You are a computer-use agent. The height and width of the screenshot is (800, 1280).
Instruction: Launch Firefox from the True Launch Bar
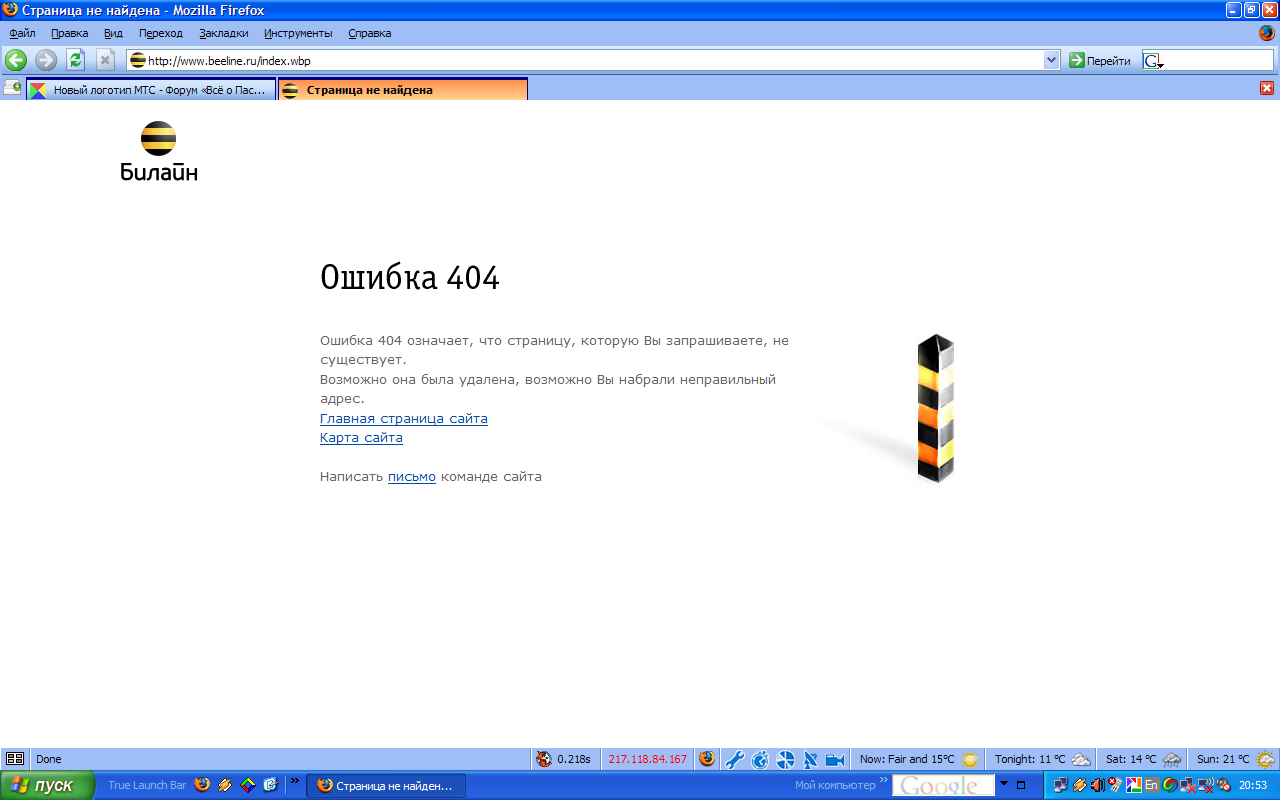tap(203, 785)
